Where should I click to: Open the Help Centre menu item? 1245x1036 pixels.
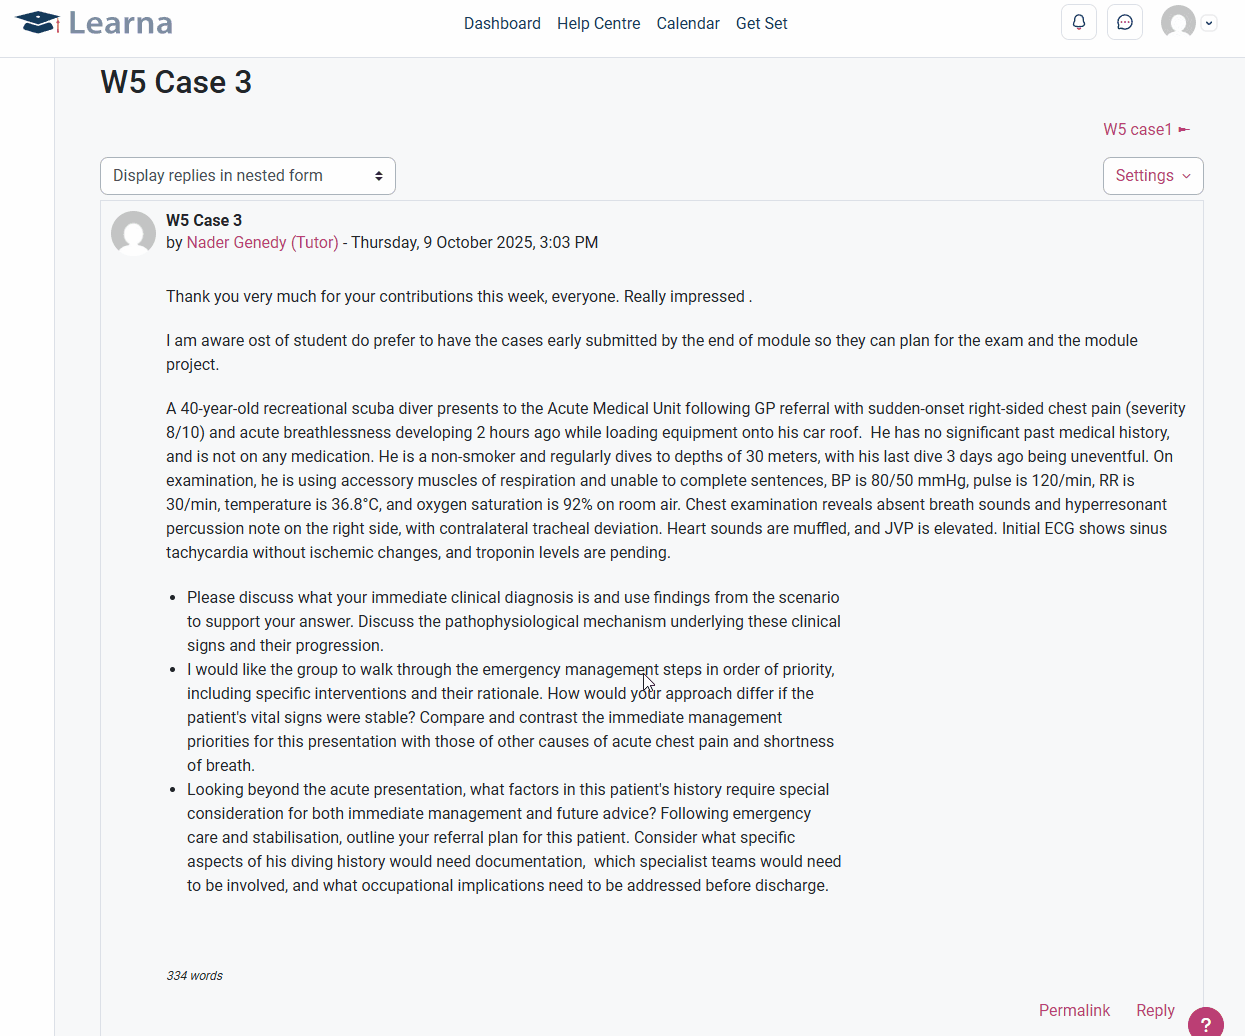pos(599,23)
